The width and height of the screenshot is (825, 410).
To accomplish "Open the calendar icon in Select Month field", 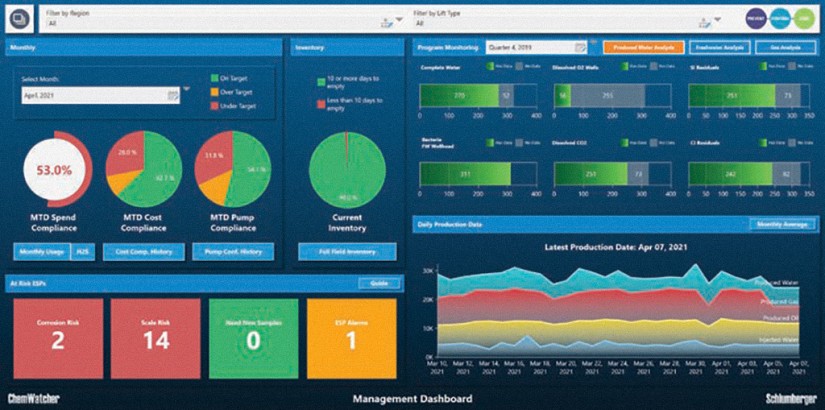I will click(174, 95).
